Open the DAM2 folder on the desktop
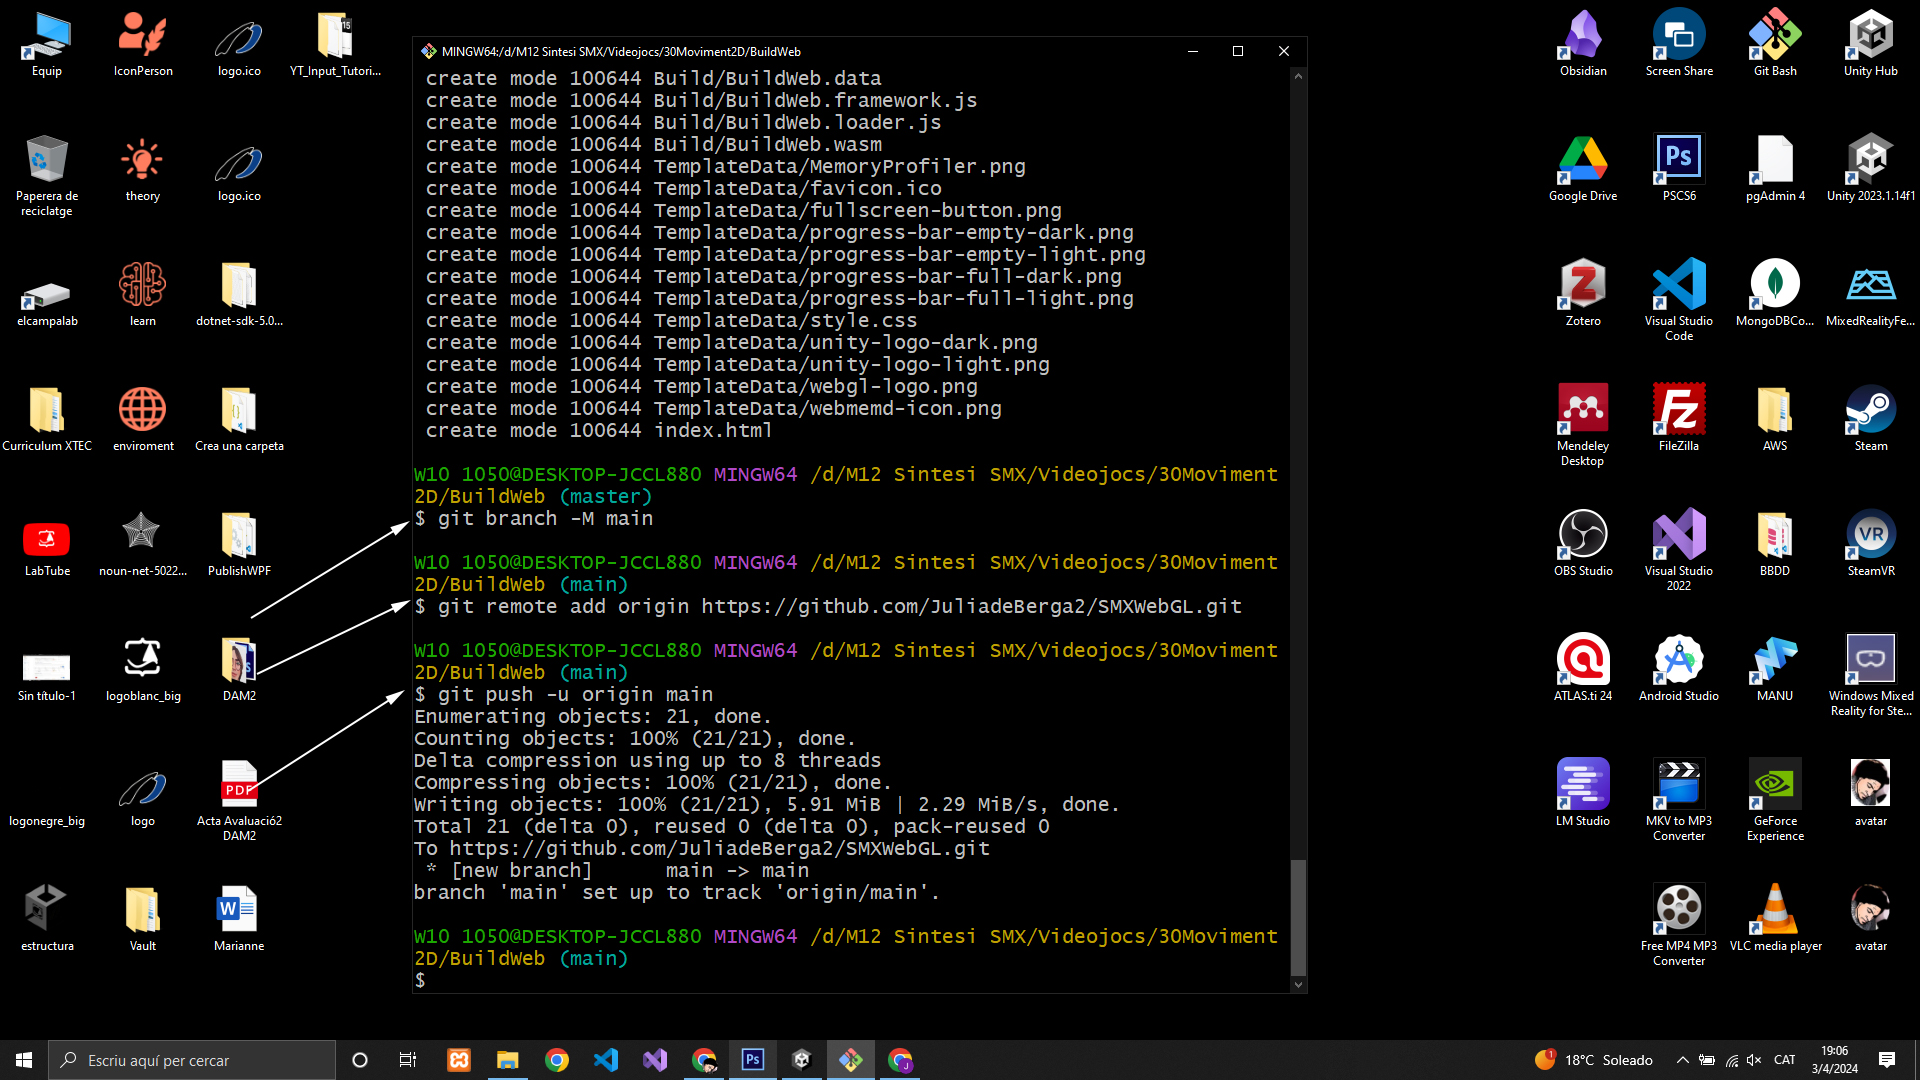The height and width of the screenshot is (1080, 1920). 239,660
